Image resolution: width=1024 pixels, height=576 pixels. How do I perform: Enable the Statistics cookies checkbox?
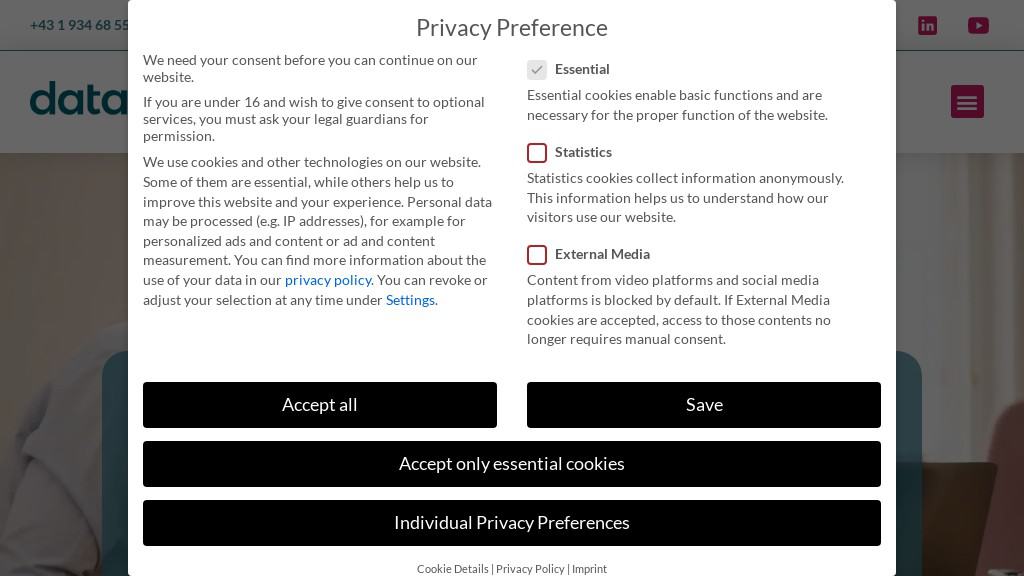[x=537, y=153]
